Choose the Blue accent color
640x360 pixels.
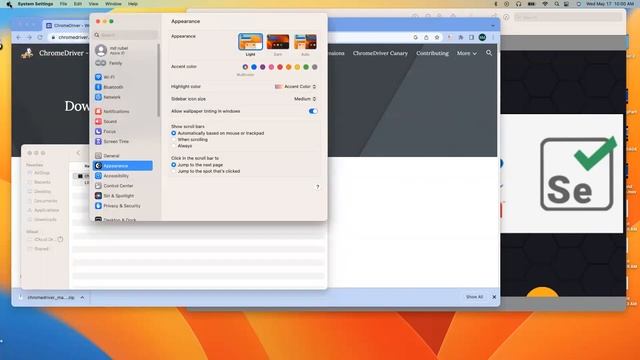[254, 67]
